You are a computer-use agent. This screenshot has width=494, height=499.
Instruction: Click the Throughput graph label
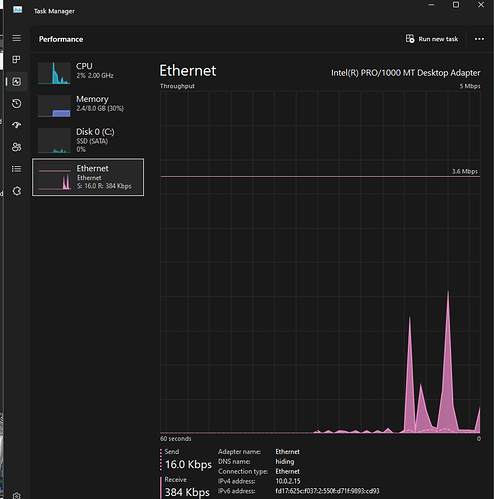[177, 86]
